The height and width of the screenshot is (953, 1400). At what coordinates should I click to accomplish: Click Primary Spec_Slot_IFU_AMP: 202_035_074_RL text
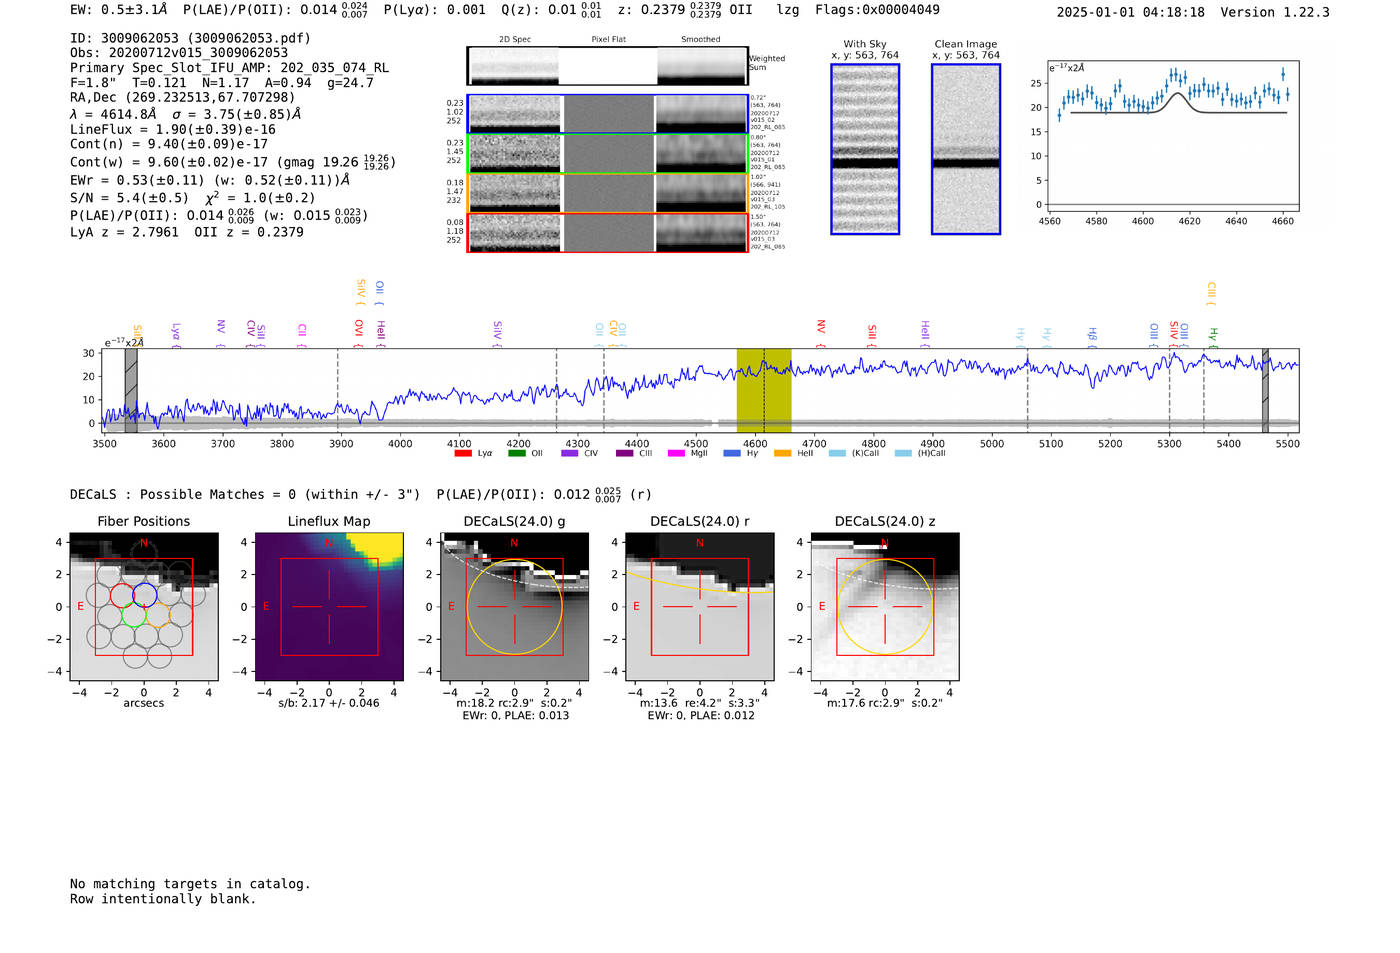coord(229,67)
